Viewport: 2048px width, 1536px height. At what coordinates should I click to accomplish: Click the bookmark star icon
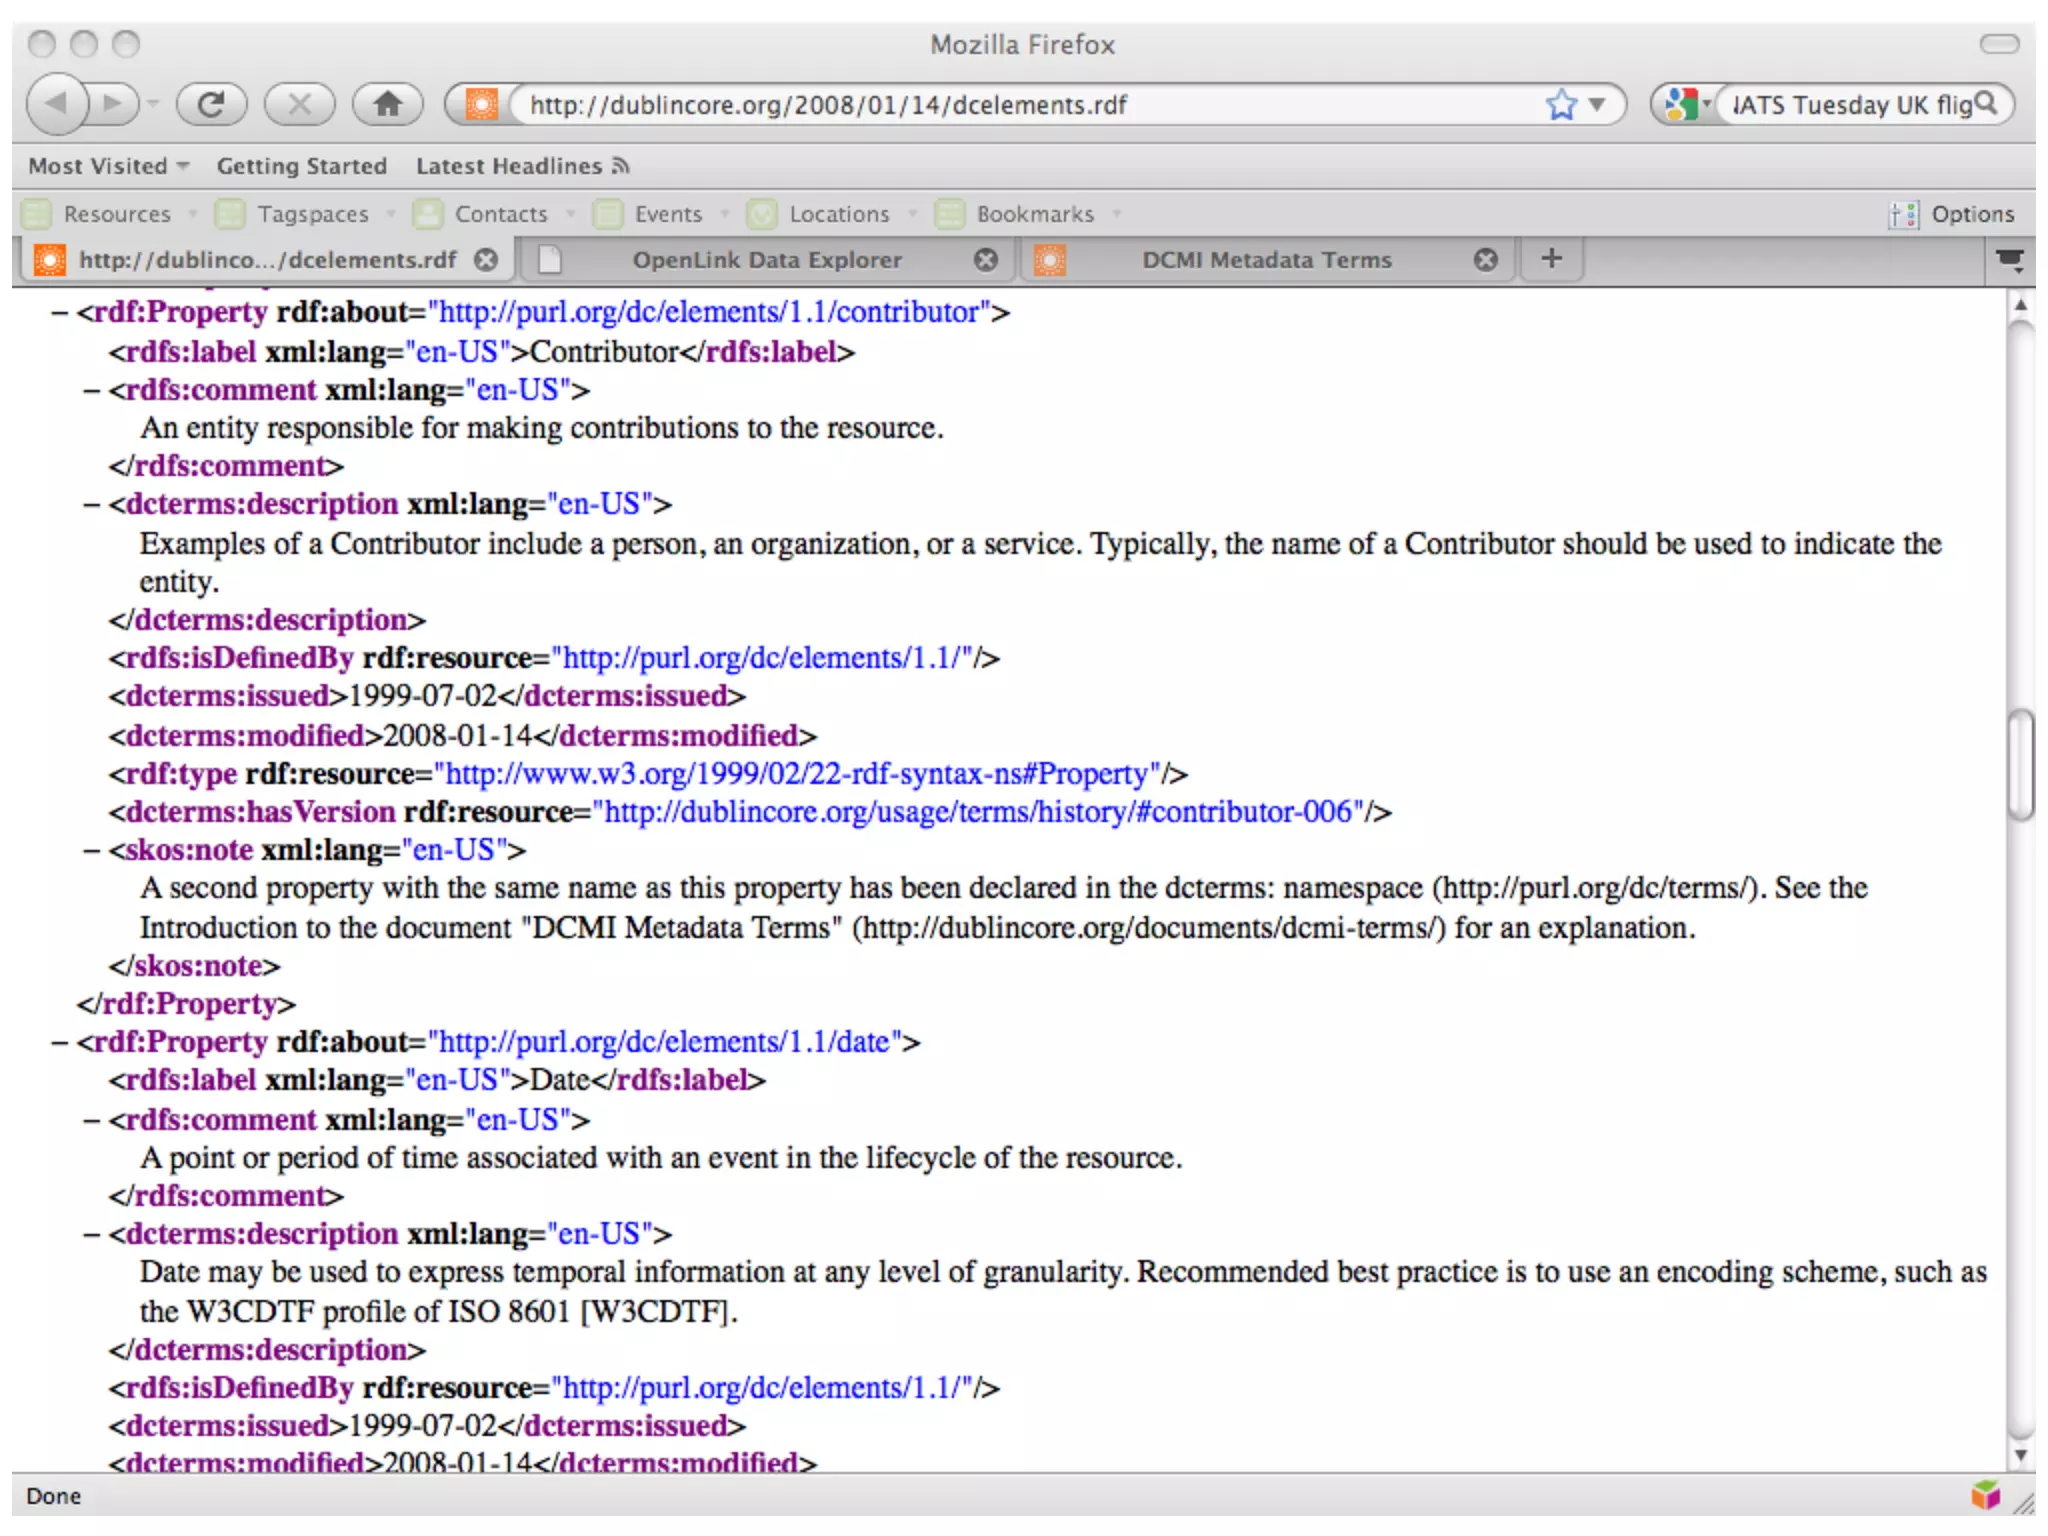[x=1561, y=104]
